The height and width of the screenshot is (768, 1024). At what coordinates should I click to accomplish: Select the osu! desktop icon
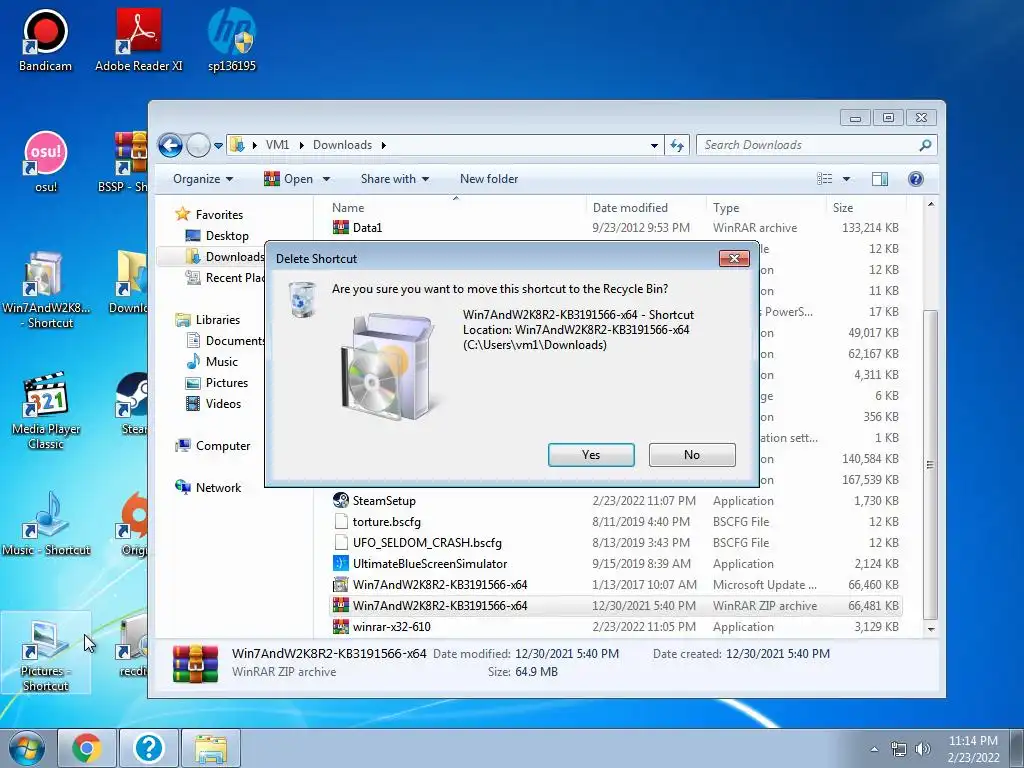coord(45,161)
